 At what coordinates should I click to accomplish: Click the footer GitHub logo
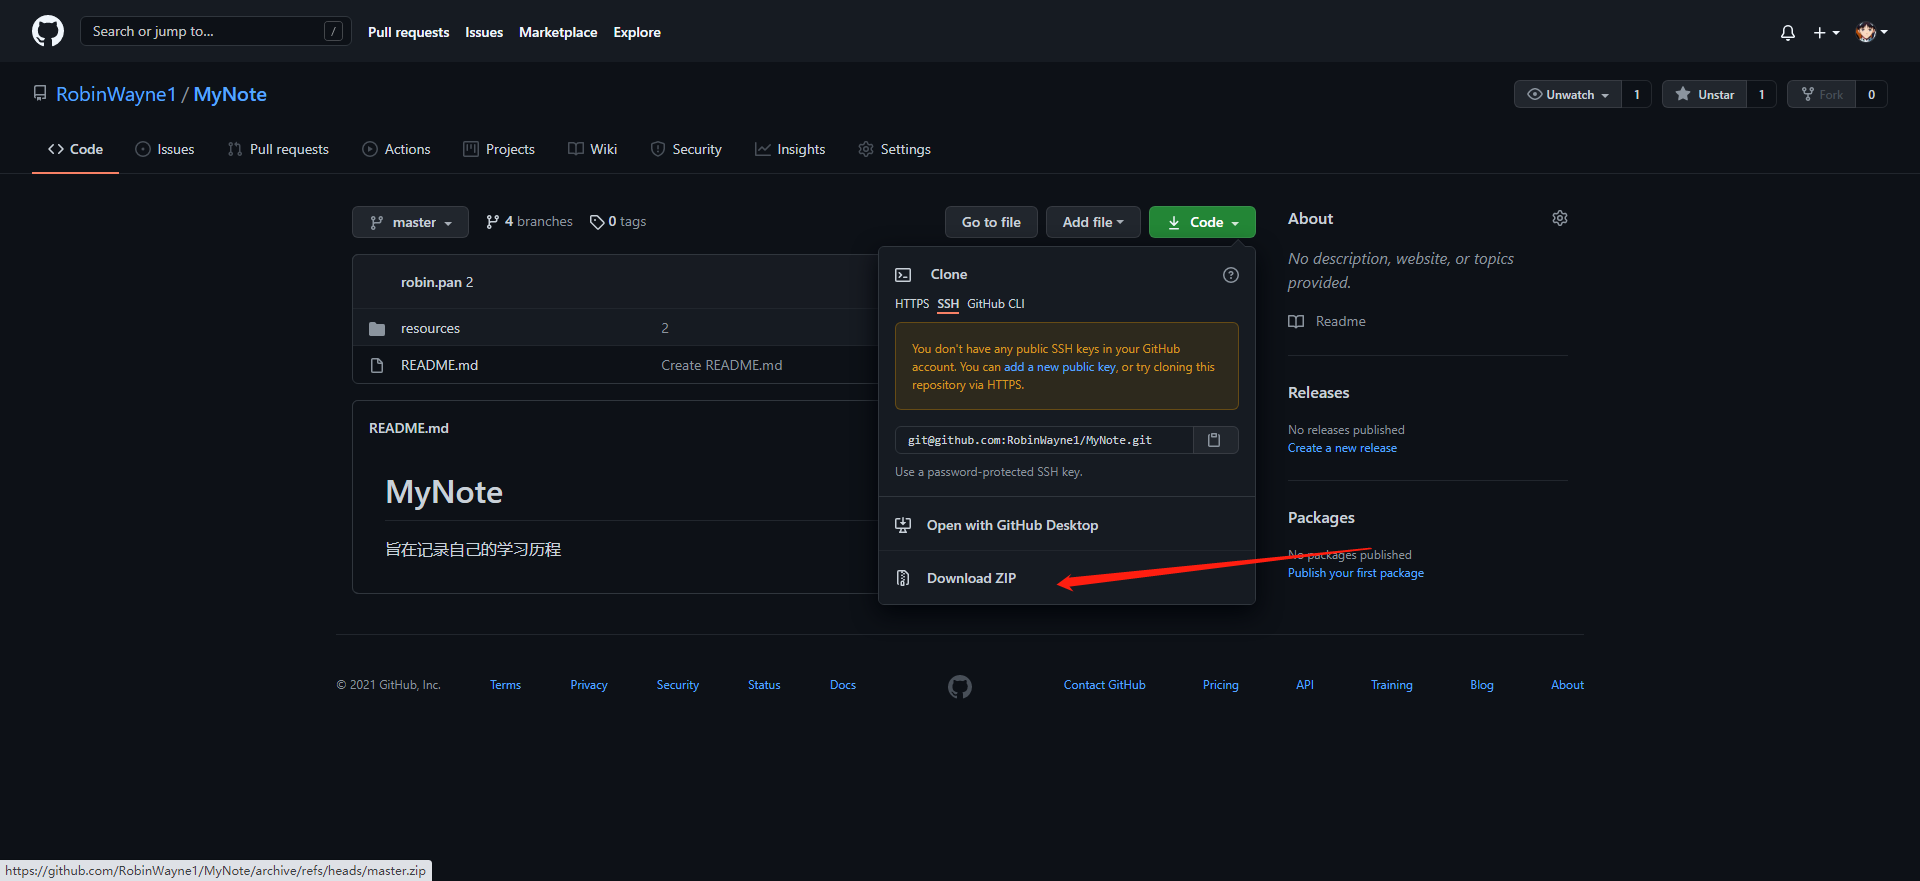pos(960,686)
